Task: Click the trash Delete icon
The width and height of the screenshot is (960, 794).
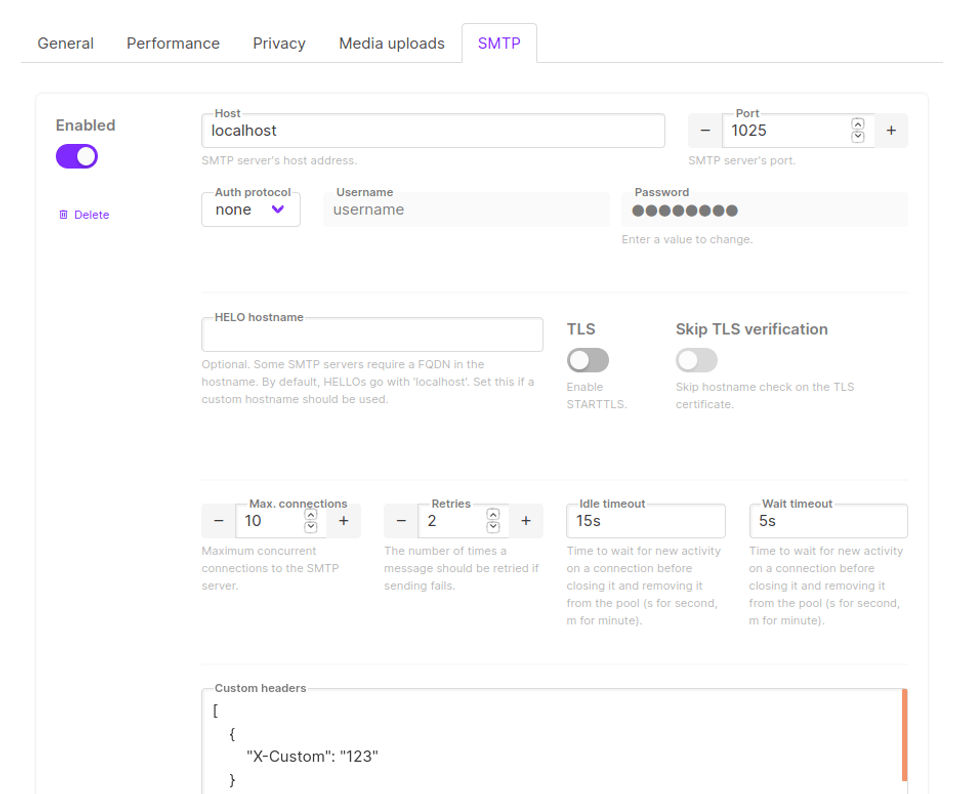Action: tap(64, 215)
